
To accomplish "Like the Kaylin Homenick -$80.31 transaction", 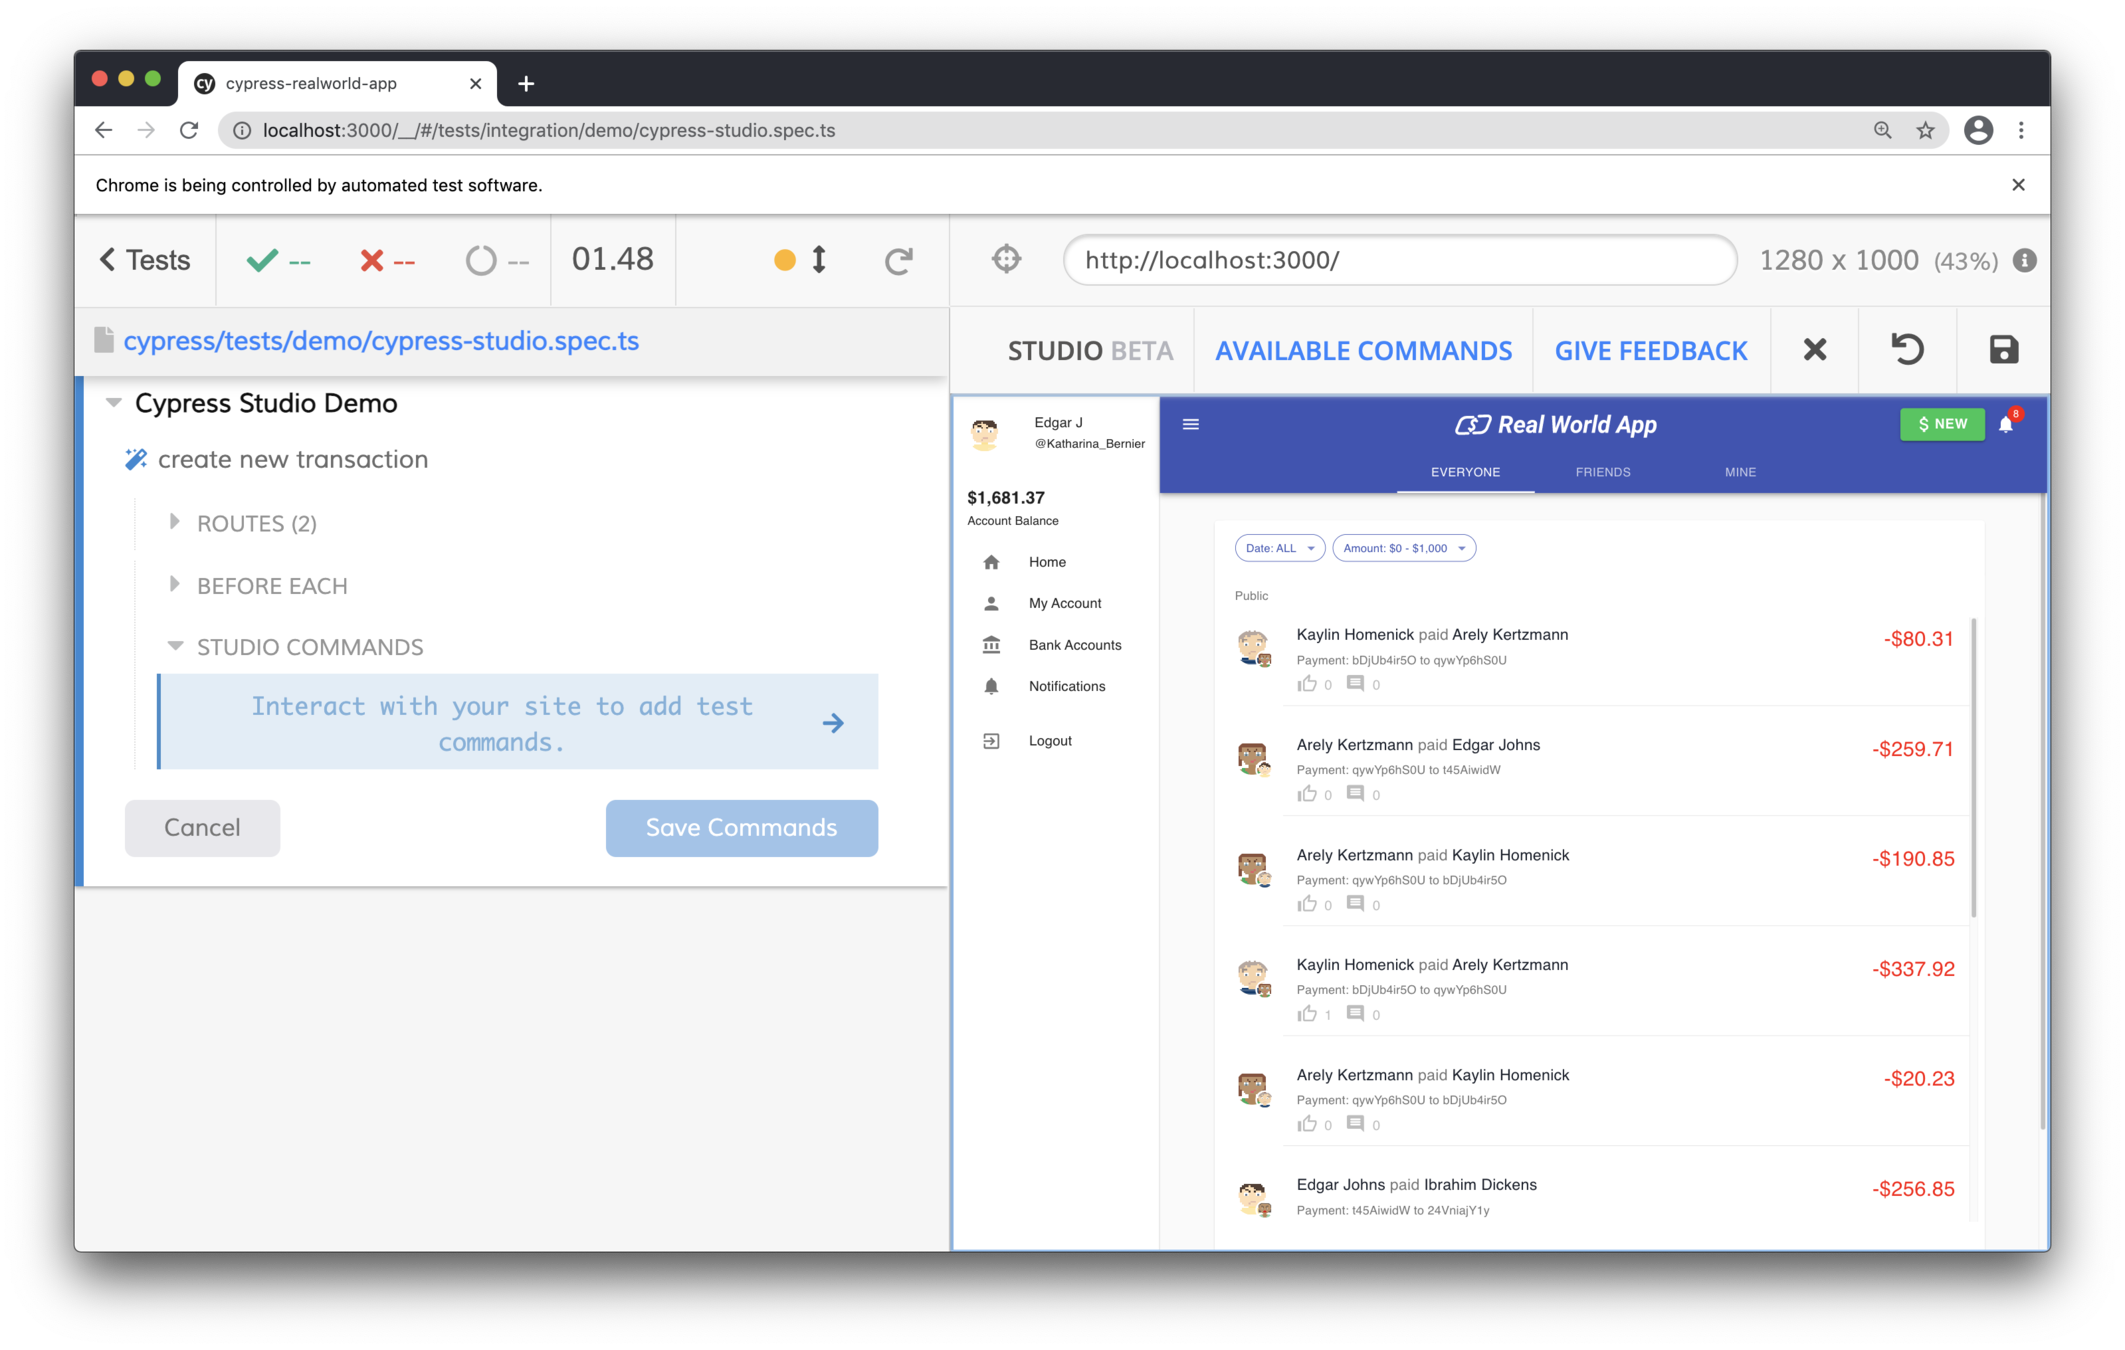I will [1307, 684].
